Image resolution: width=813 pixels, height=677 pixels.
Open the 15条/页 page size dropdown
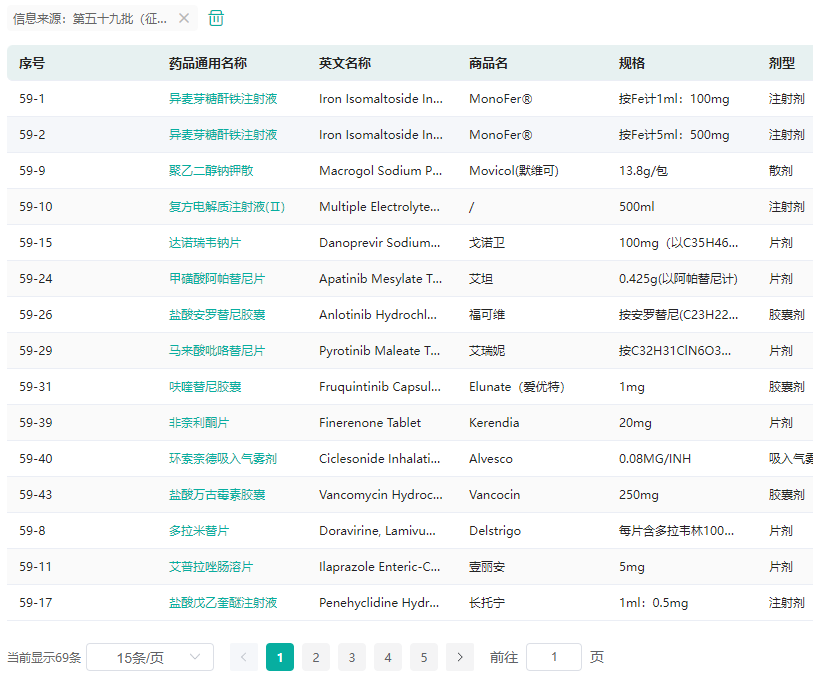(x=150, y=657)
